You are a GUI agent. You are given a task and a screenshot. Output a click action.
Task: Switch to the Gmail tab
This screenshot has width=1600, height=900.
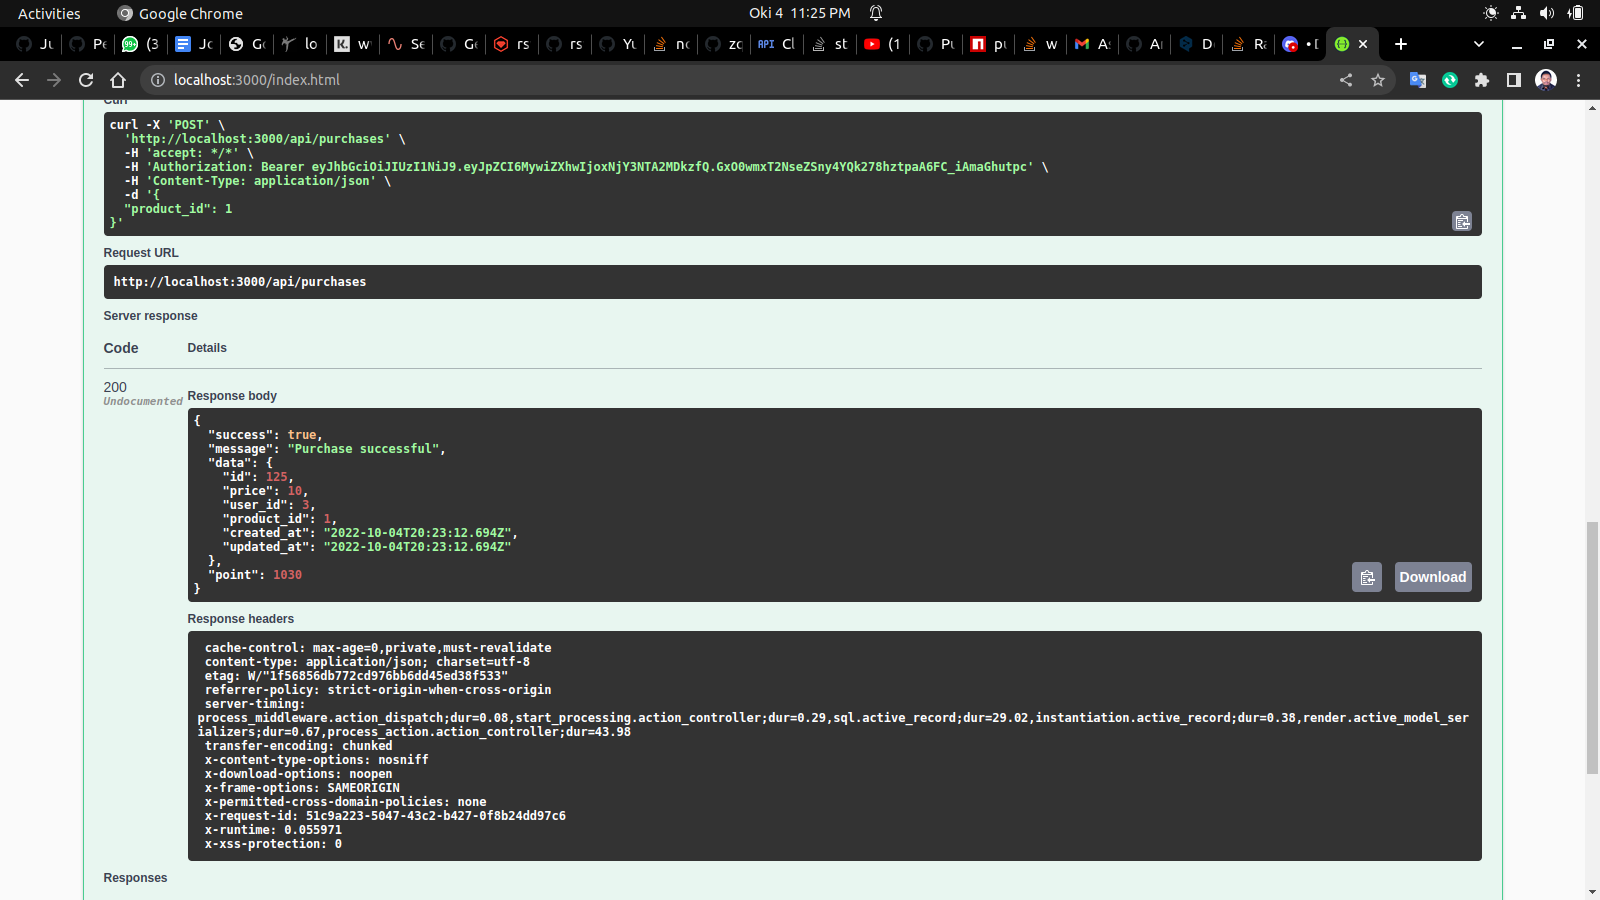[x=1093, y=44]
